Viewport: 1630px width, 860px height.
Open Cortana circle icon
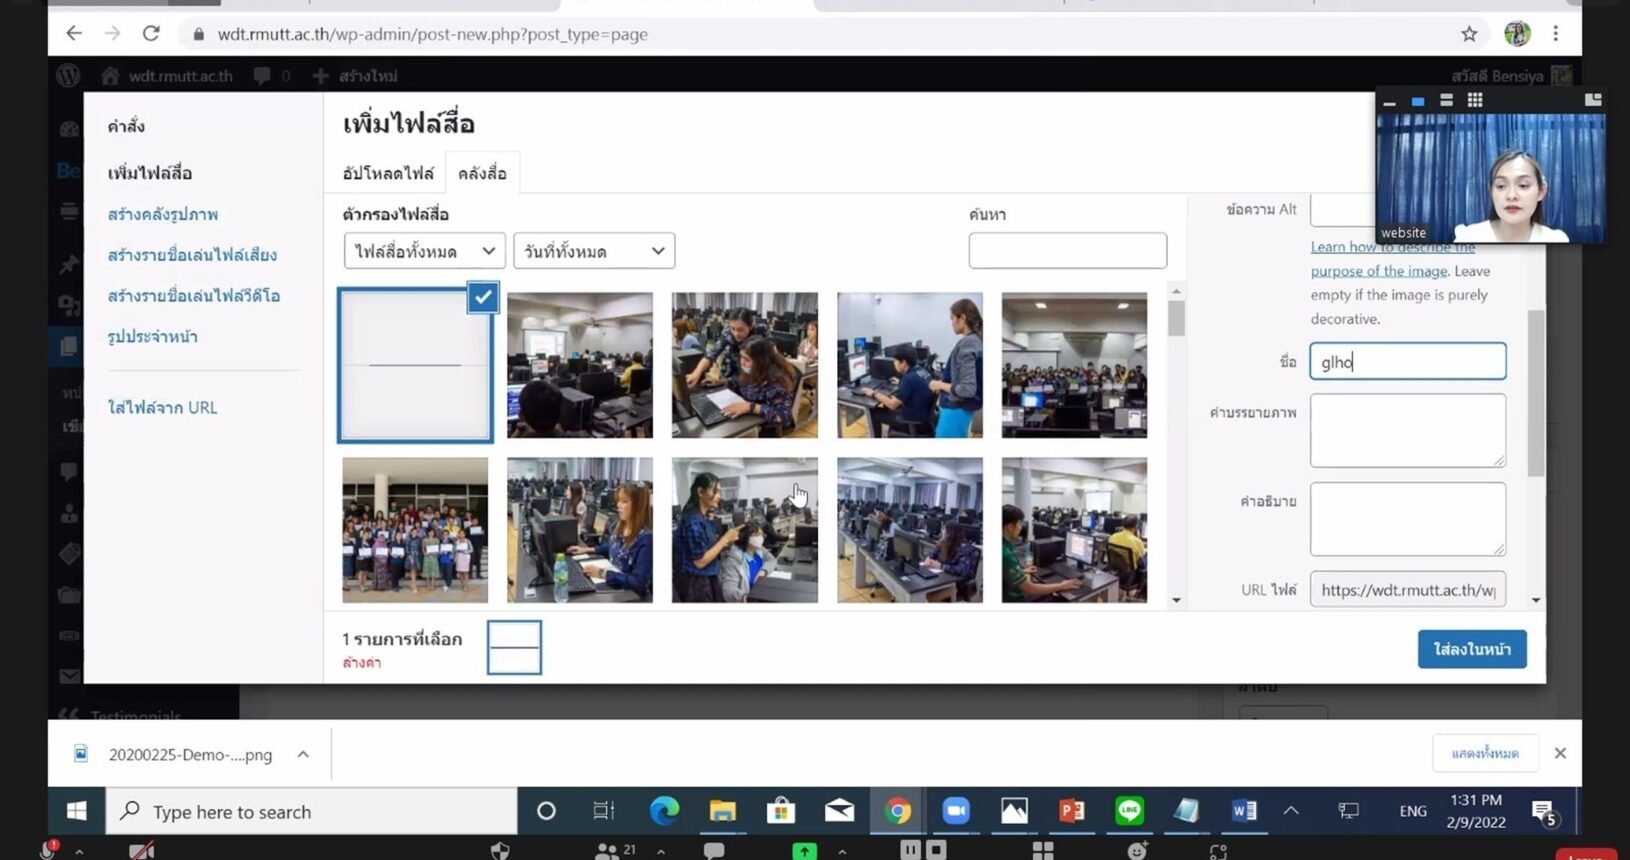pos(546,811)
